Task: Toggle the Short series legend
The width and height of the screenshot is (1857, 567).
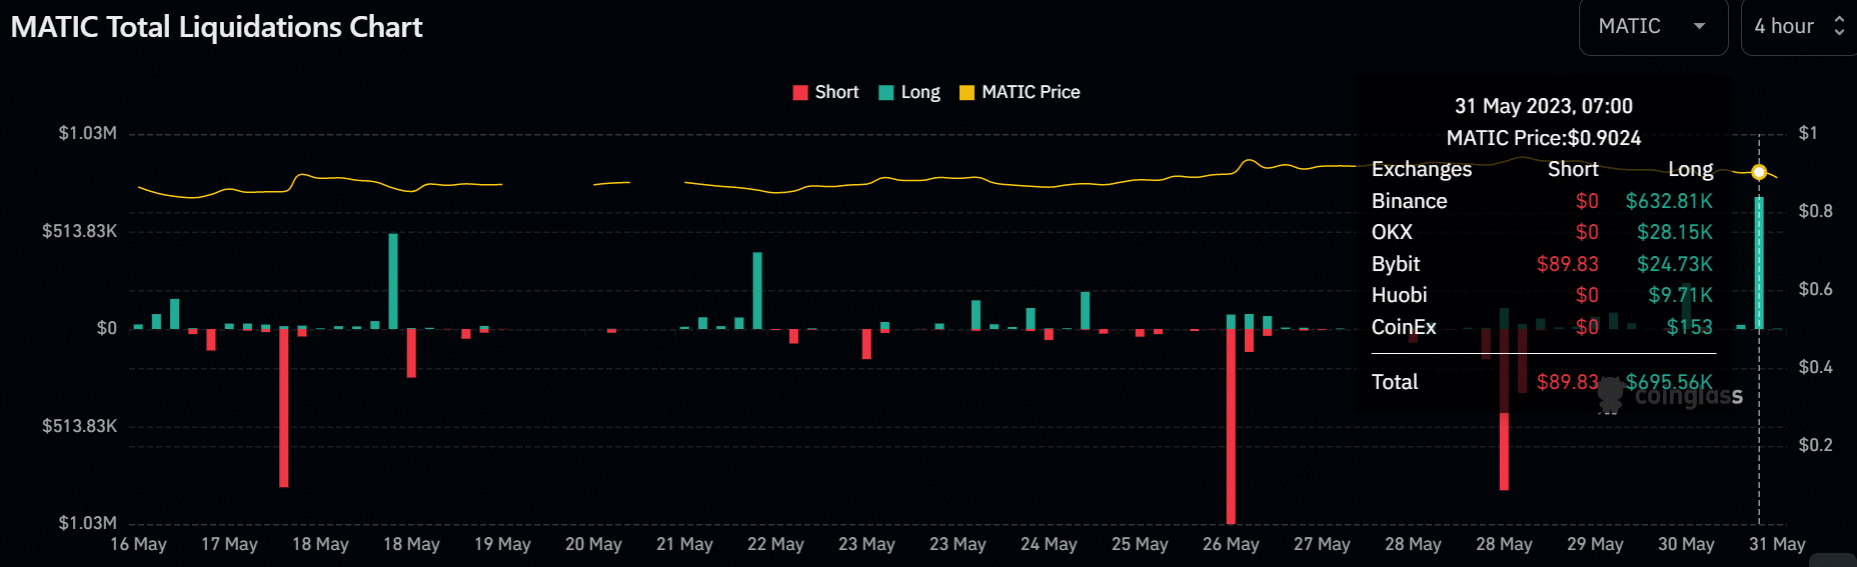Action: tap(826, 92)
